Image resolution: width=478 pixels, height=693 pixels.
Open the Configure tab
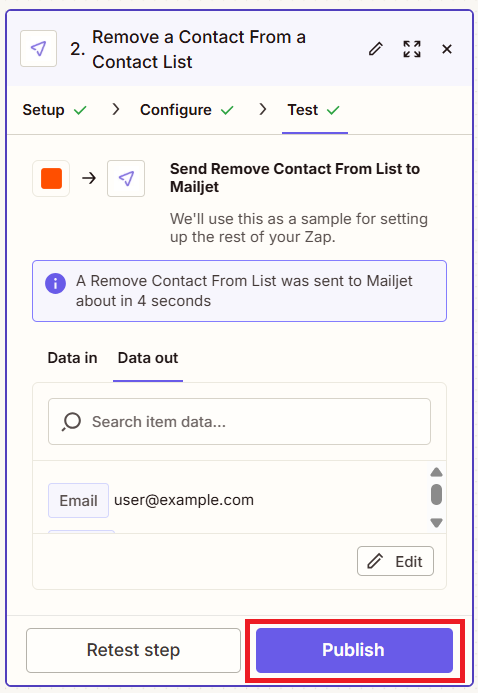point(186,110)
